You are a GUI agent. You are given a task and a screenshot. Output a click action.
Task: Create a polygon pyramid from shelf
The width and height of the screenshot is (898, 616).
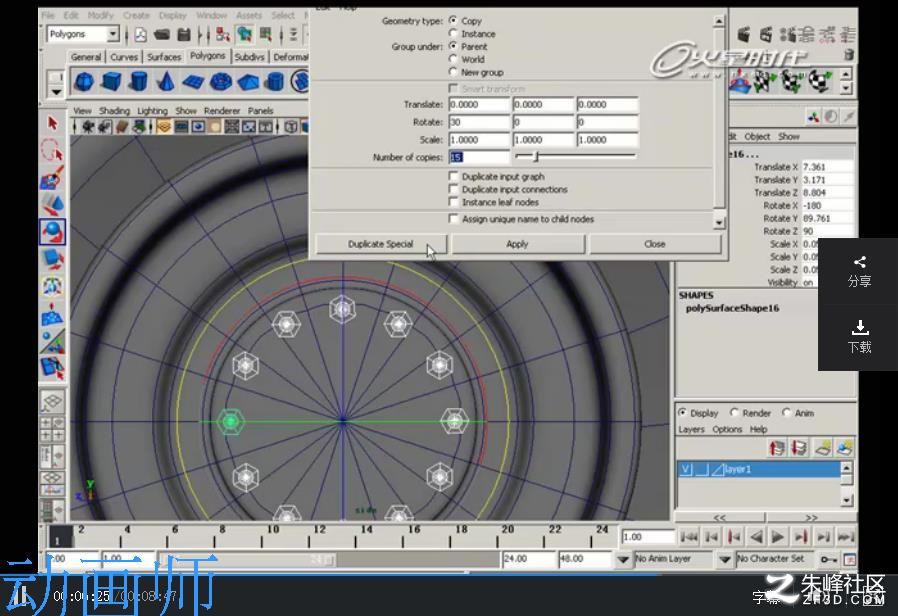[248, 82]
